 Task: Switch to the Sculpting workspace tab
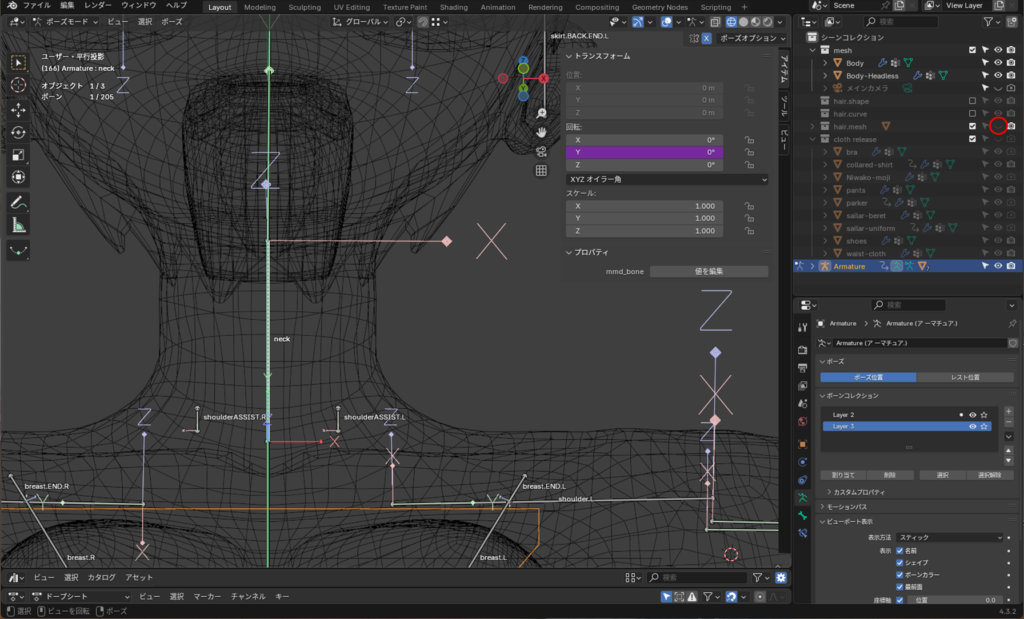304,7
